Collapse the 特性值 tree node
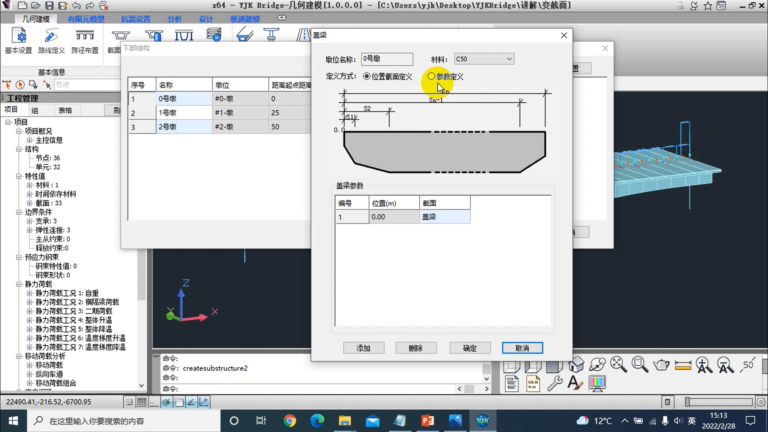 click(19, 176)
